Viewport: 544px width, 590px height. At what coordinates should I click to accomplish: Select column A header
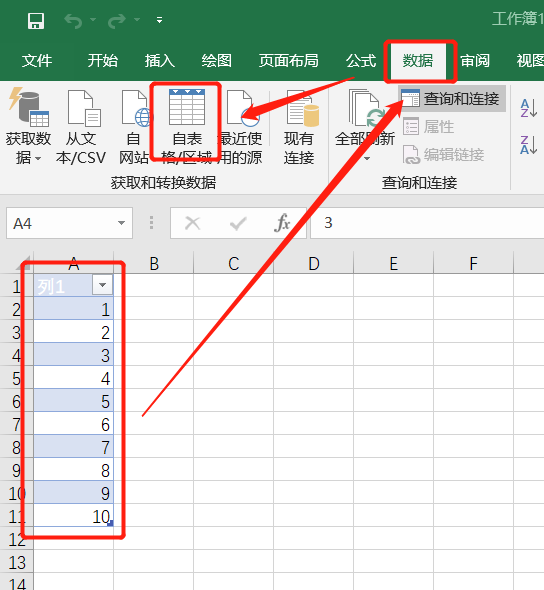click(x=74, y=264)
